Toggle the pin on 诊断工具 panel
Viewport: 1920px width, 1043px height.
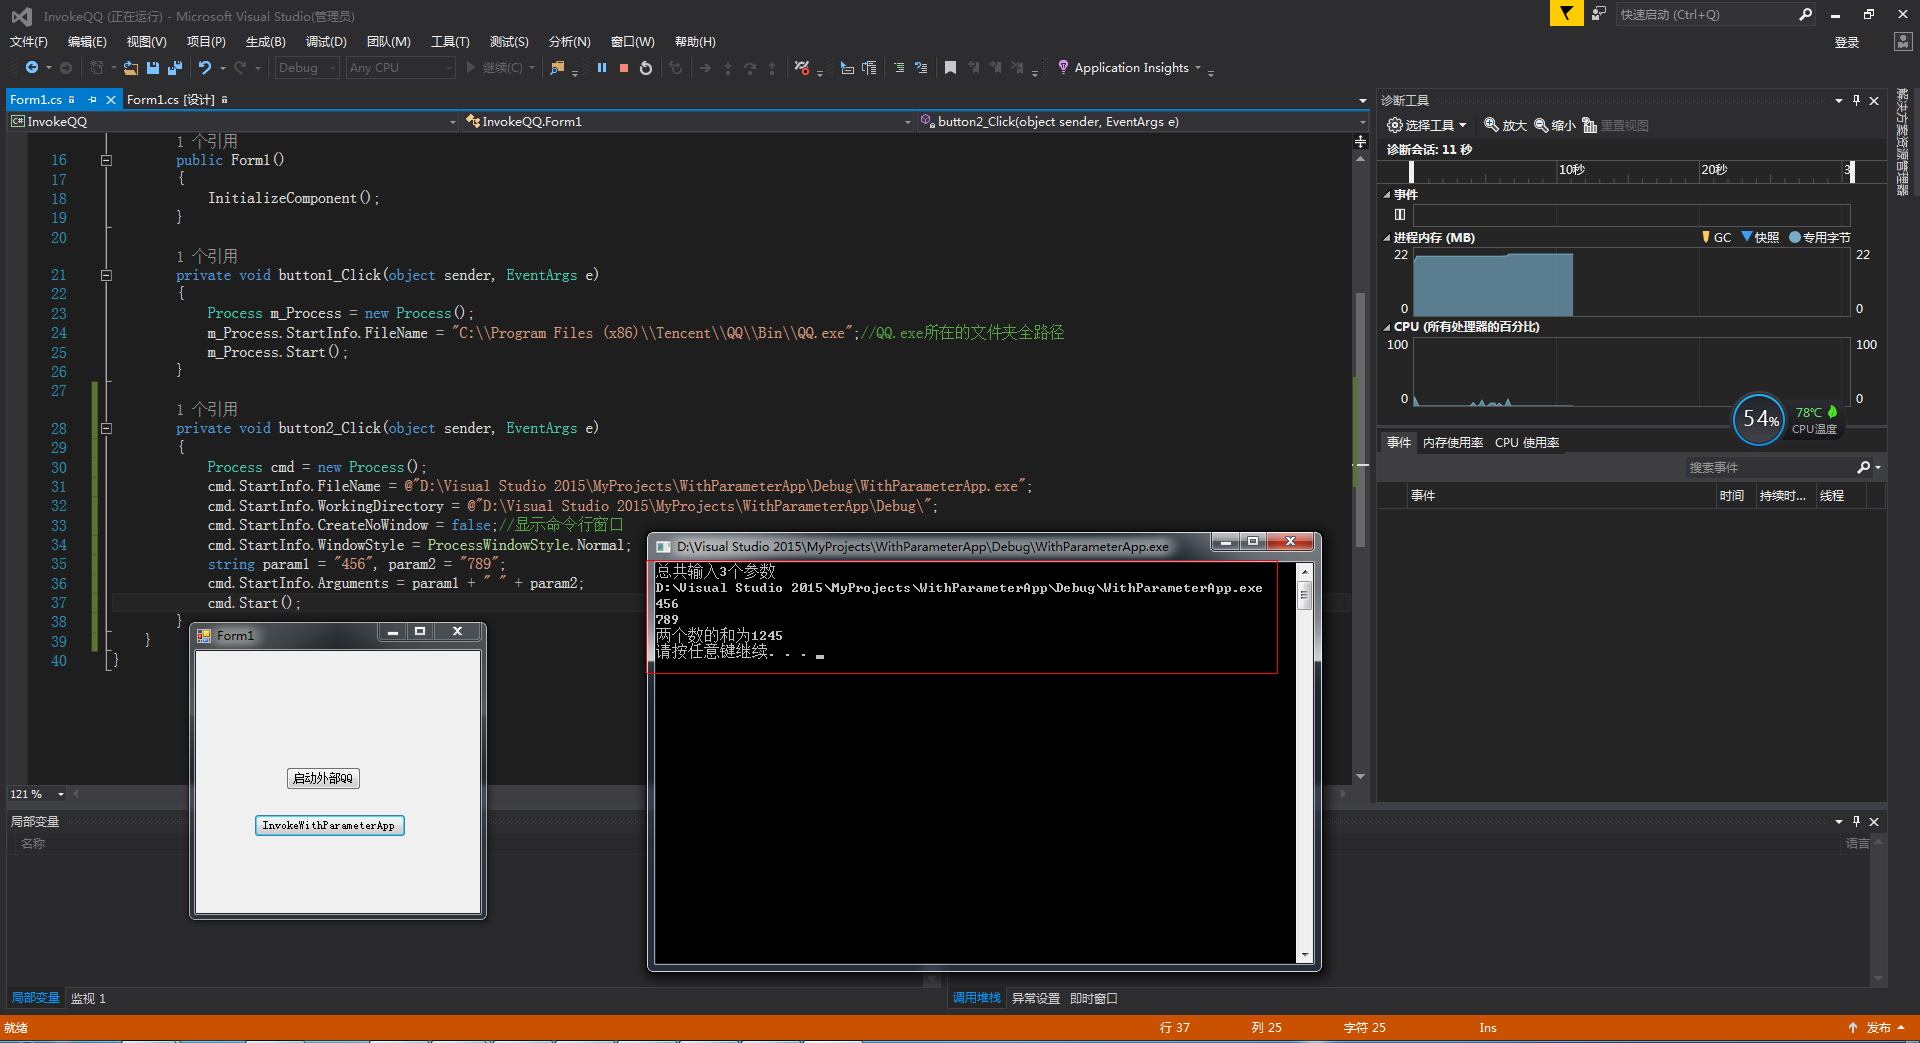[1856, 100]
